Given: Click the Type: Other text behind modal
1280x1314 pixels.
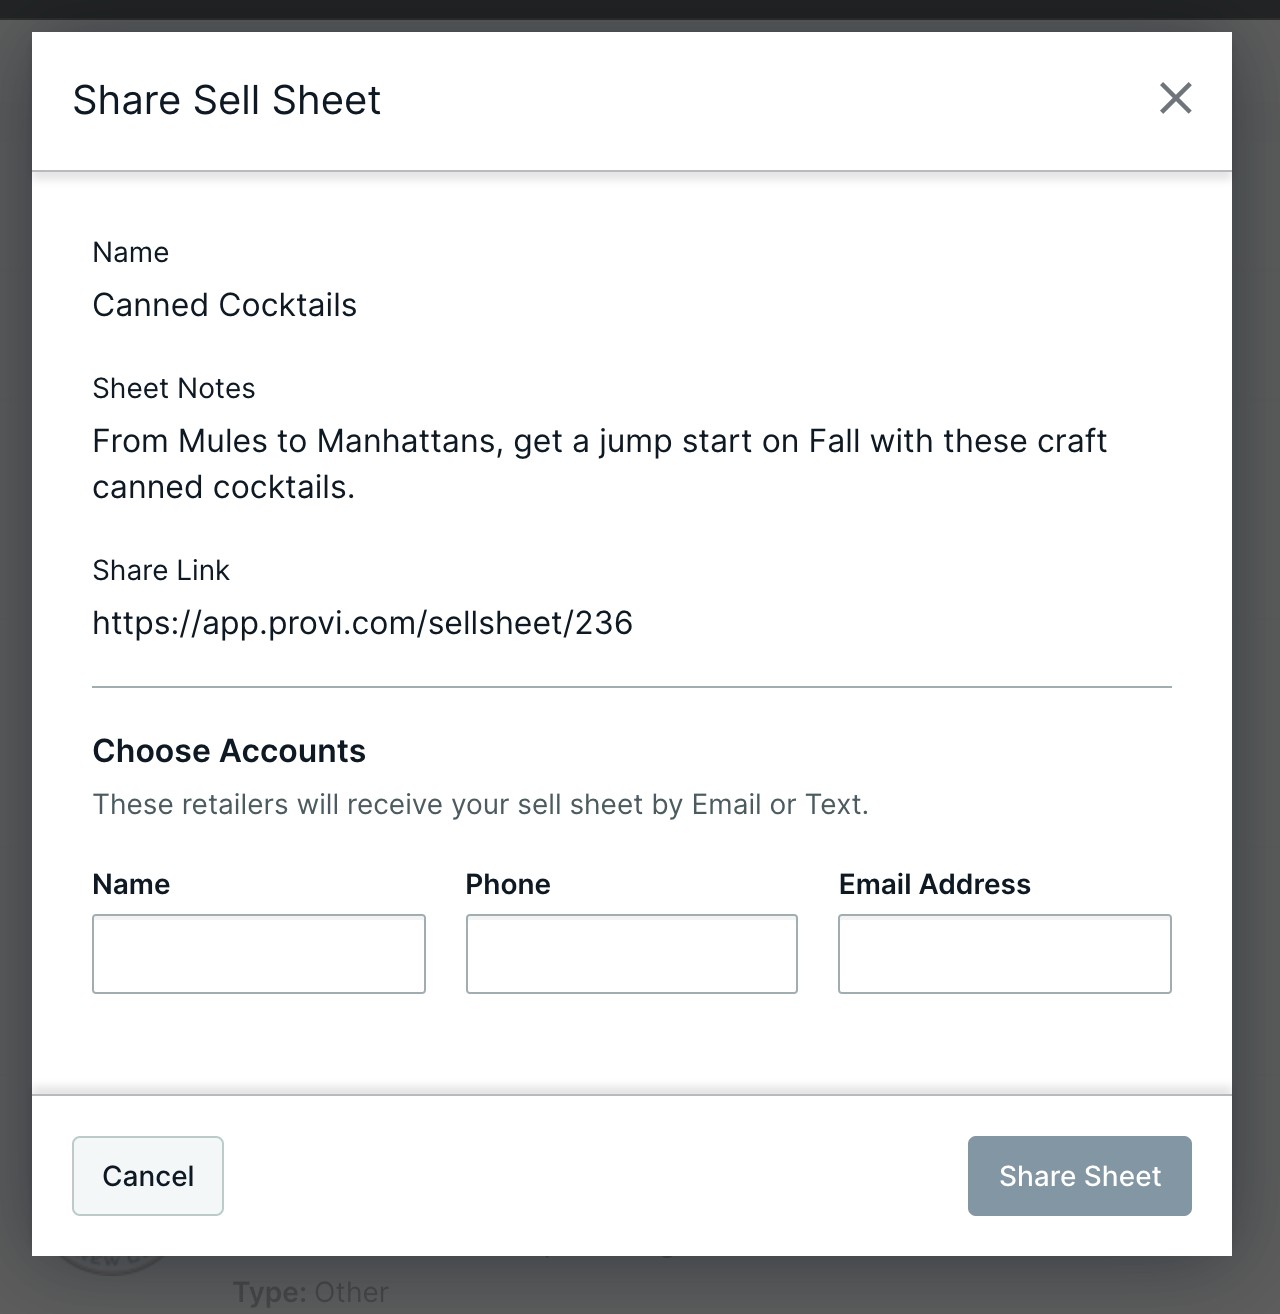Looking at the screenshot, I should (x=309, y=1291).
